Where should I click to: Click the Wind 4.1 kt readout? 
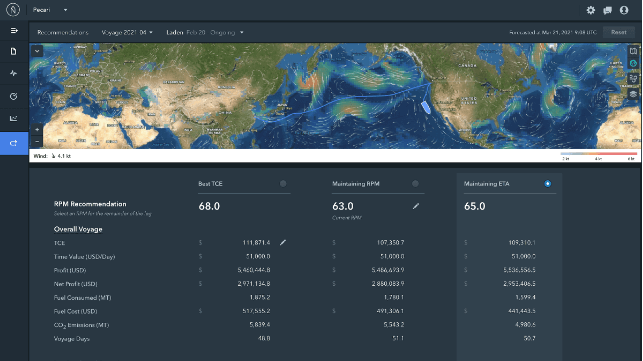52,156
